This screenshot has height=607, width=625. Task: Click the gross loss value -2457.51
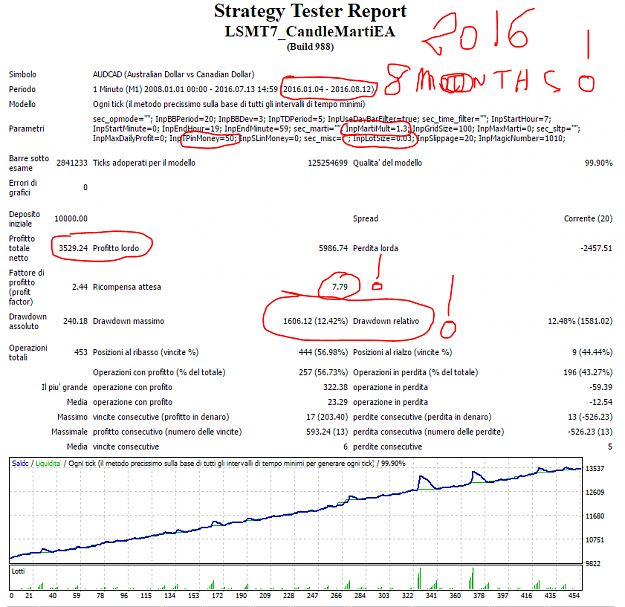596,248
